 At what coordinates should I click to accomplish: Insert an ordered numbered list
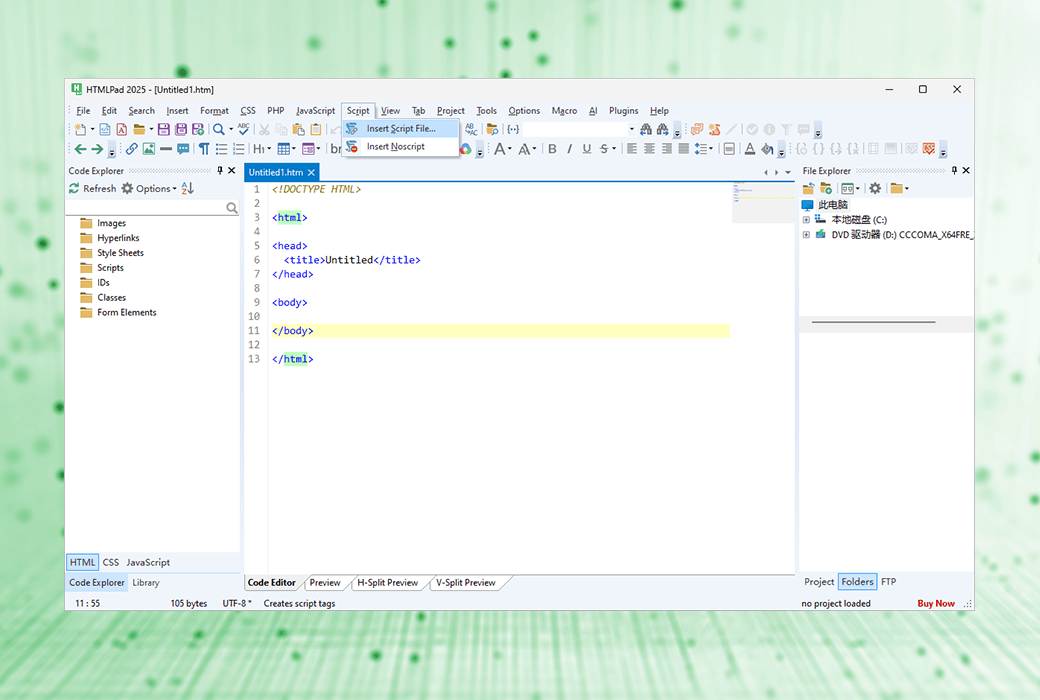(239, 149)
